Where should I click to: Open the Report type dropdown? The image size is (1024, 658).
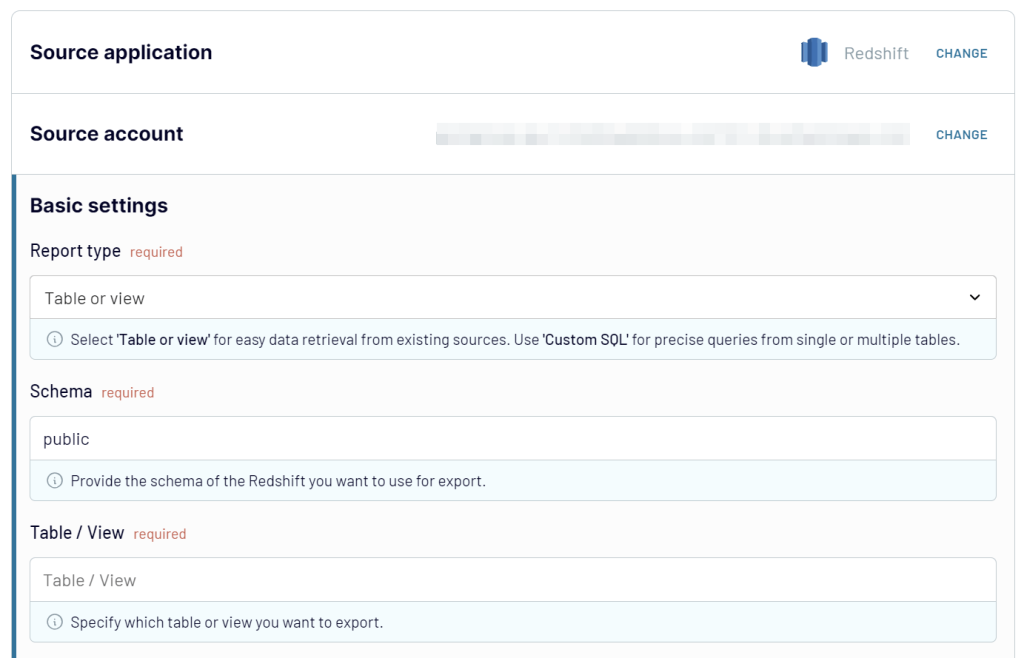pos(512,297)
